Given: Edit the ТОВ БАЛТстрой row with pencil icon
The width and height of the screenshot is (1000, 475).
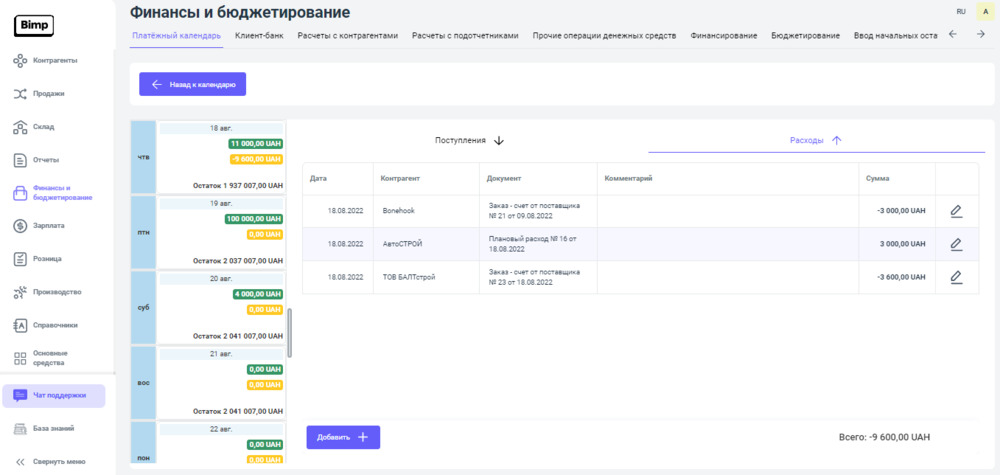Looking at the screenshot, I should coord(956,277).
